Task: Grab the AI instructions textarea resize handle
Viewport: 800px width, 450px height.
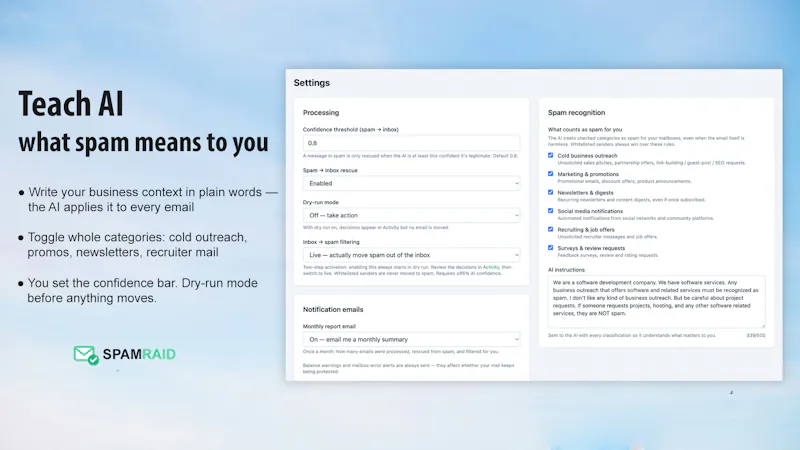Action: [763, 325]
